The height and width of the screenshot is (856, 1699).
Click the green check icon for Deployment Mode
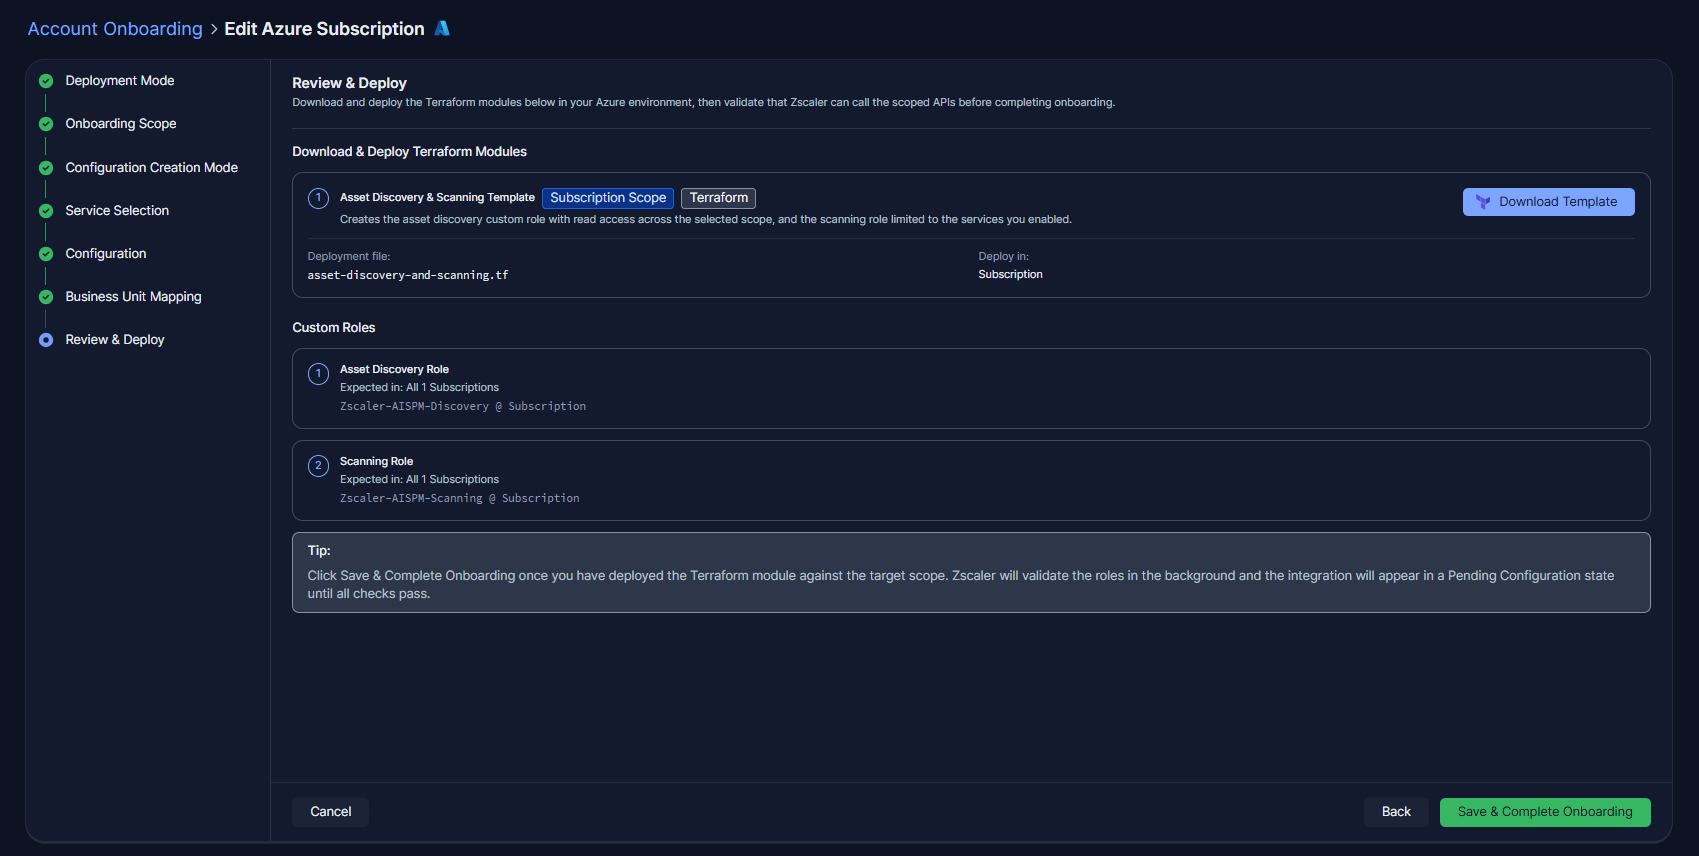tap(46, 81)
